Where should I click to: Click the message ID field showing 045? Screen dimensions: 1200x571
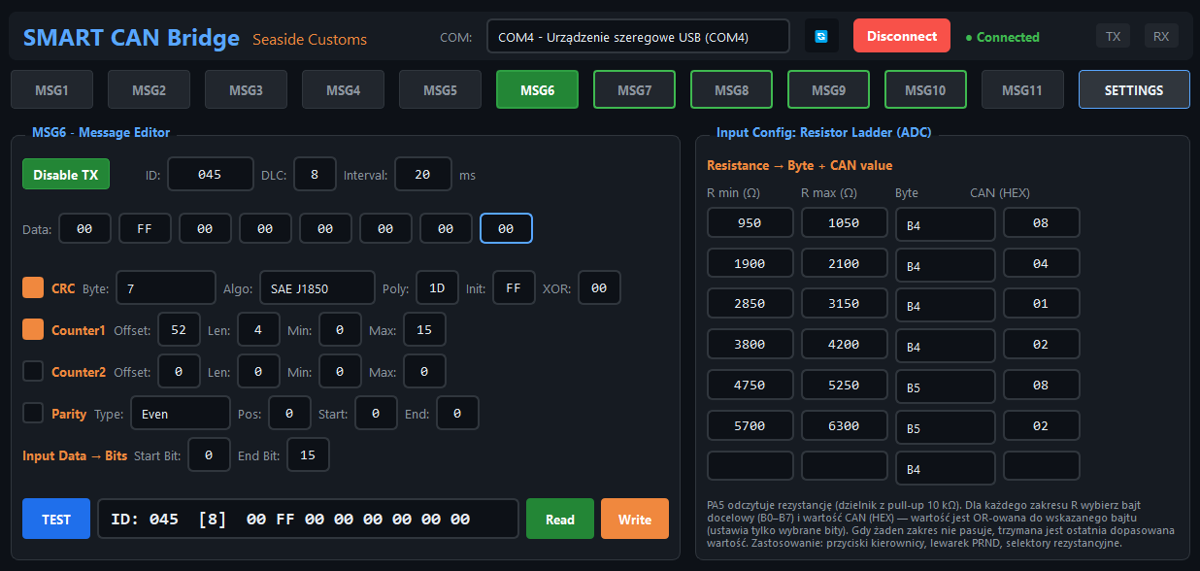tap(210, 174)
